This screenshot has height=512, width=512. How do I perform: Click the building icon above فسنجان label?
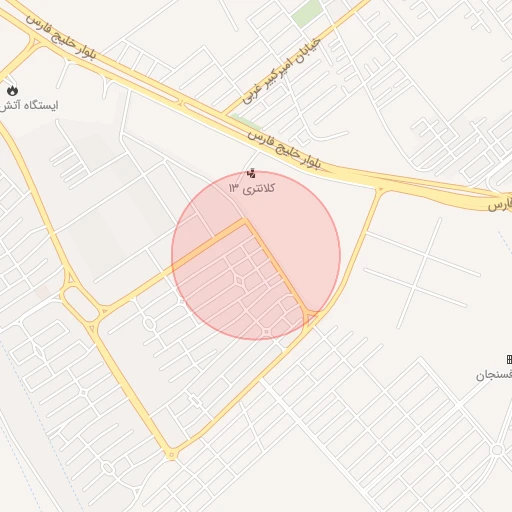click(x=509, y=359)
